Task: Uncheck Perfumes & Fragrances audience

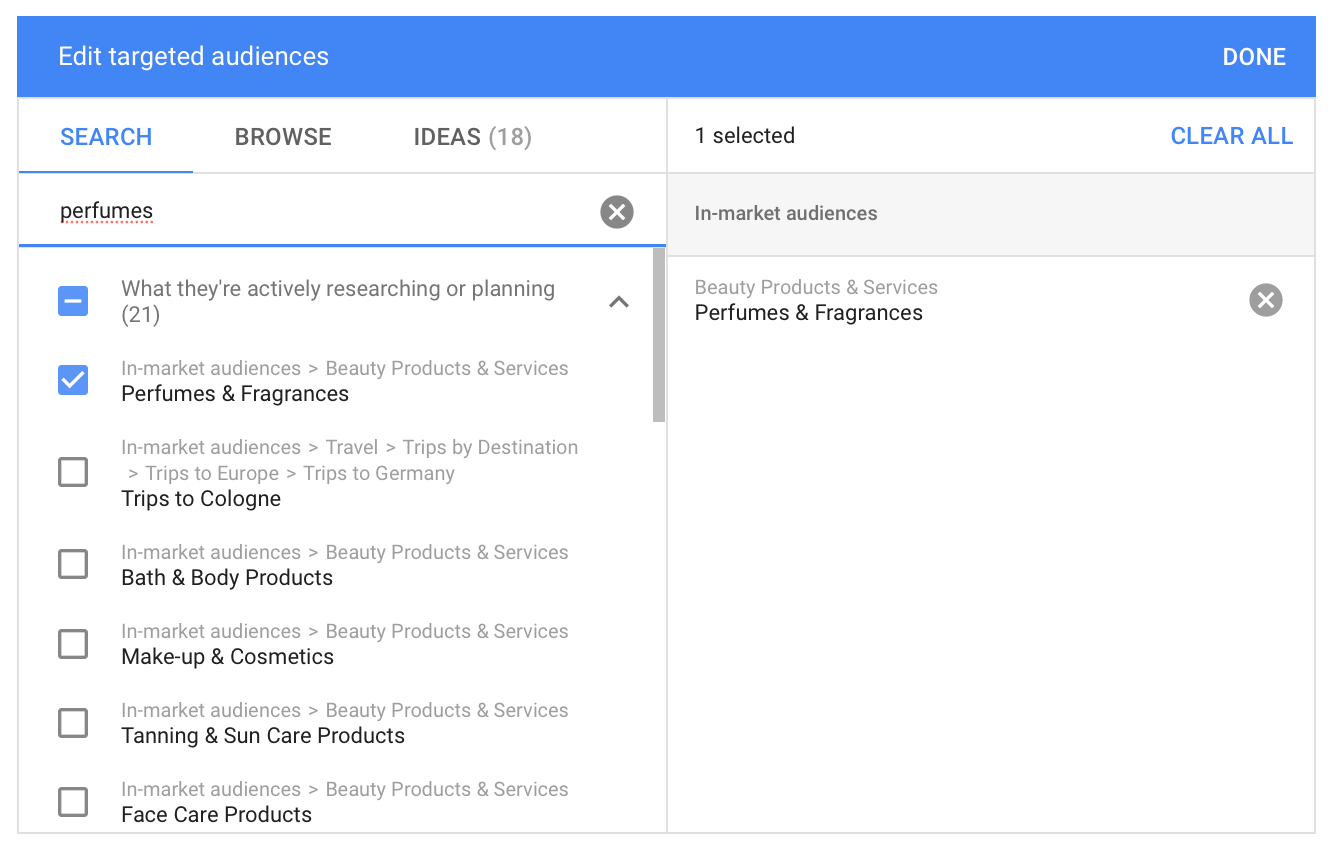Action: tap(73, 380)
